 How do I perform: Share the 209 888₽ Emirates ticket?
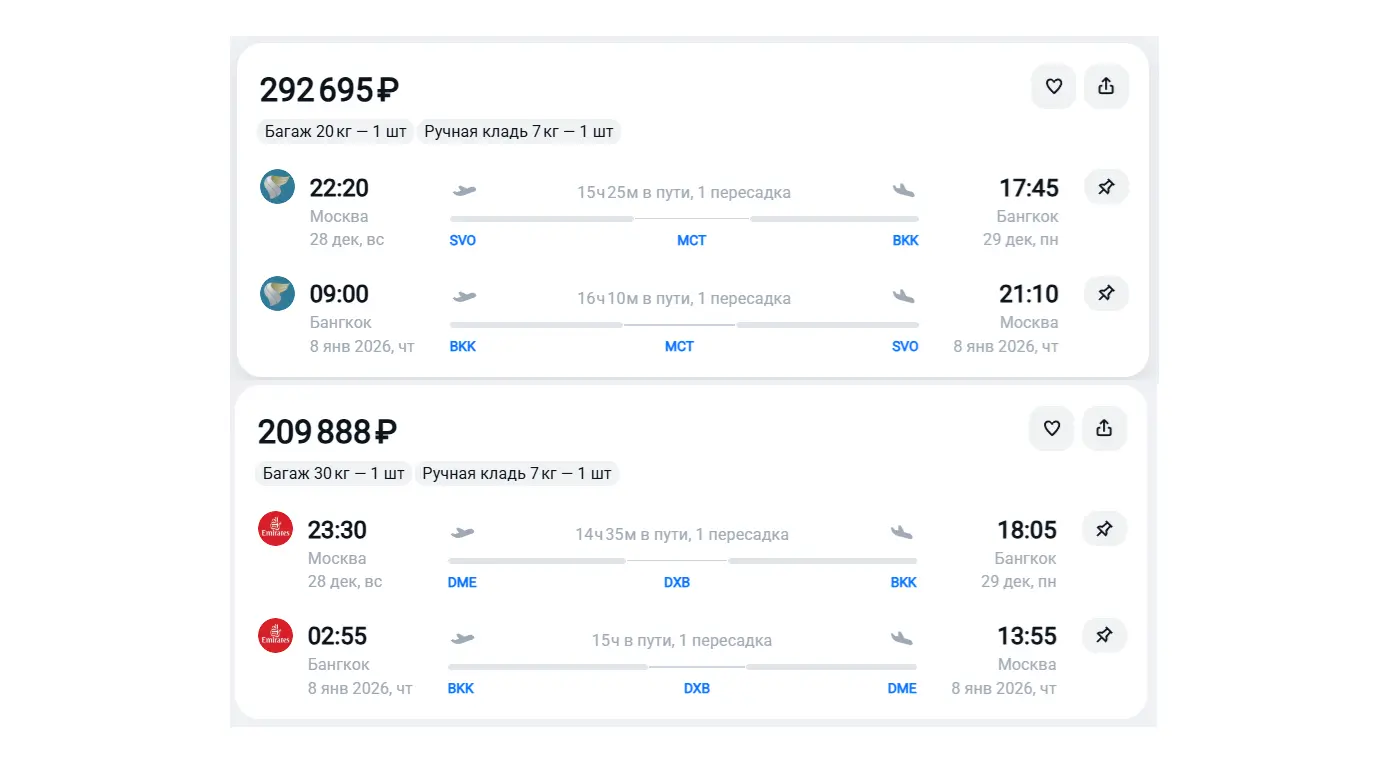(x=1104, y=429)
